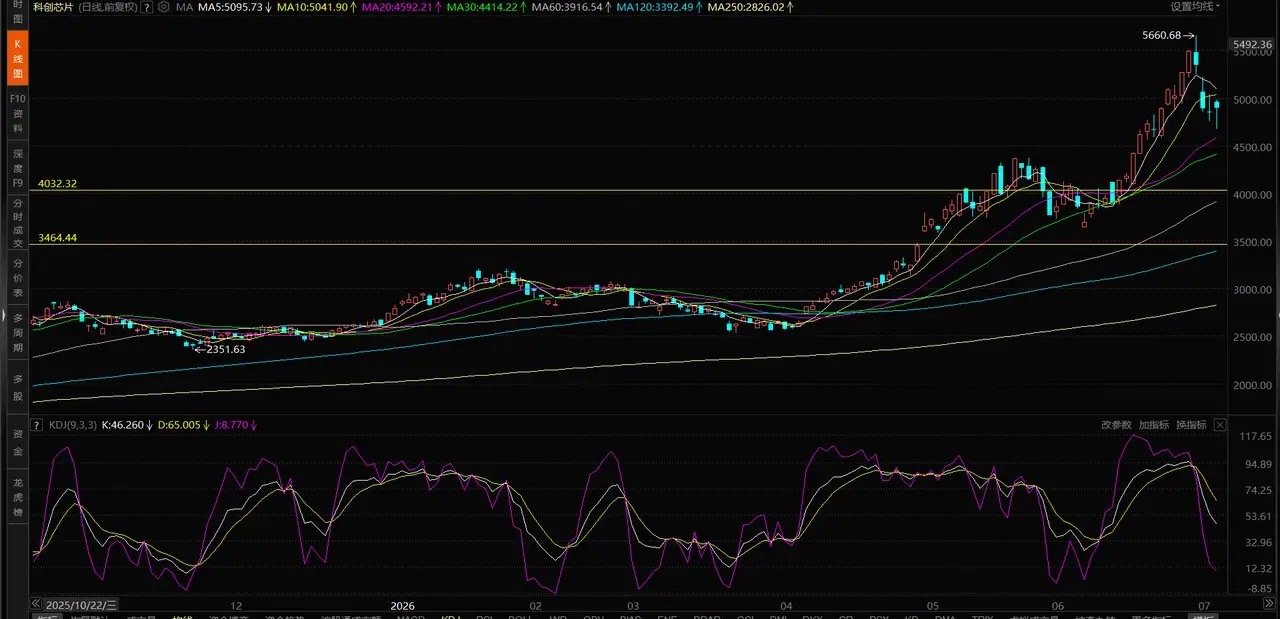
Task: Switch to 分时成交 view
Action: [x=17, y=222]
